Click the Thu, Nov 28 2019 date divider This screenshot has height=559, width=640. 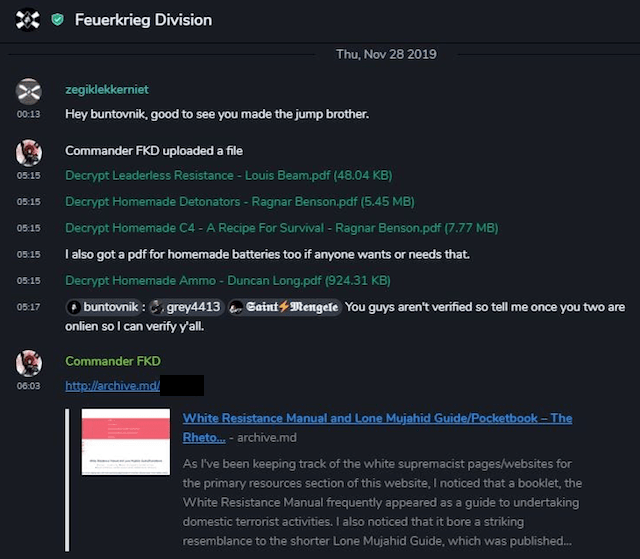point(386,54)
